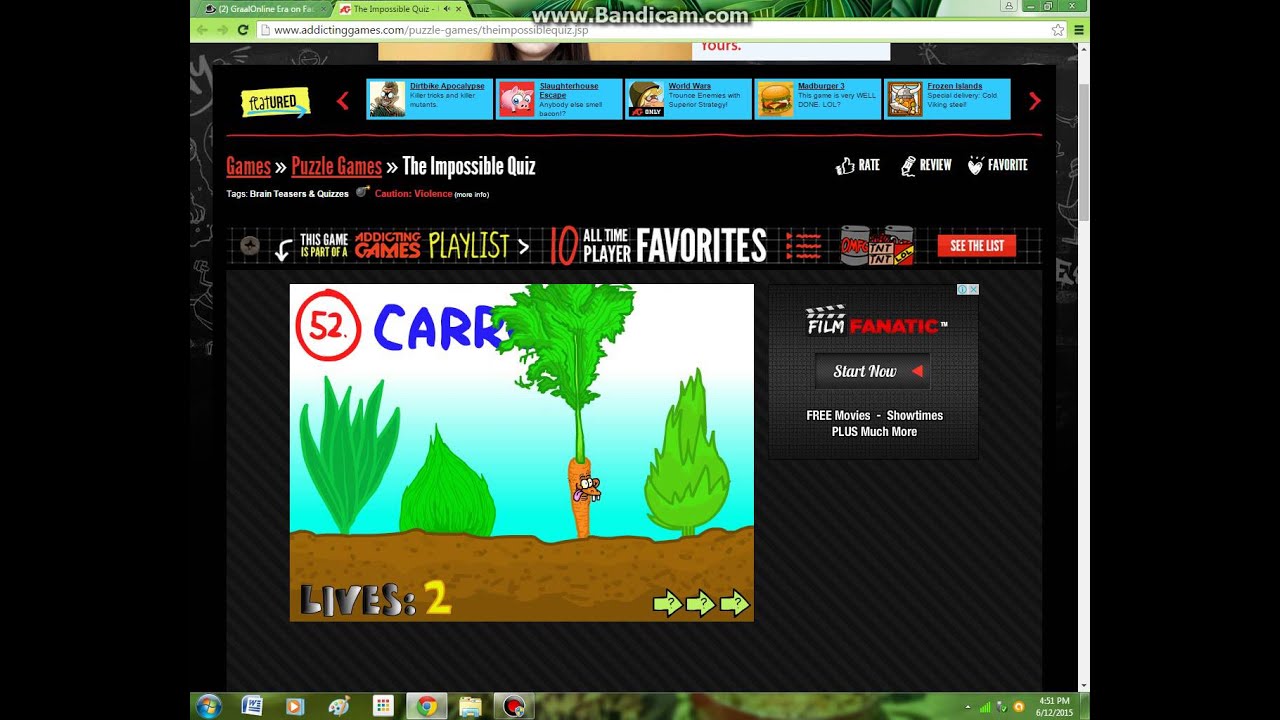The image size is (1280, 720).
Task: Go to Puzzle Games breadcrumb link
Action: point(336,166)
